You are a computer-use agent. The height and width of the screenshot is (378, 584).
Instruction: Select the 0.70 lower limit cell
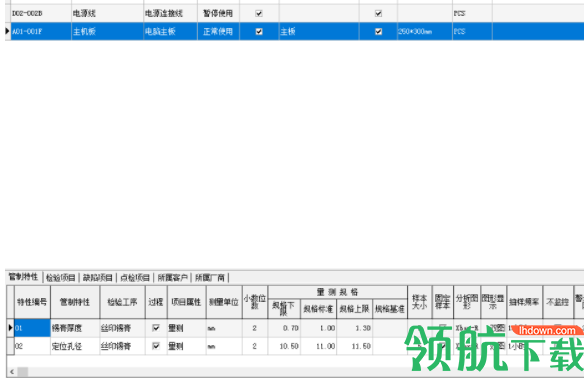[284, 328]
